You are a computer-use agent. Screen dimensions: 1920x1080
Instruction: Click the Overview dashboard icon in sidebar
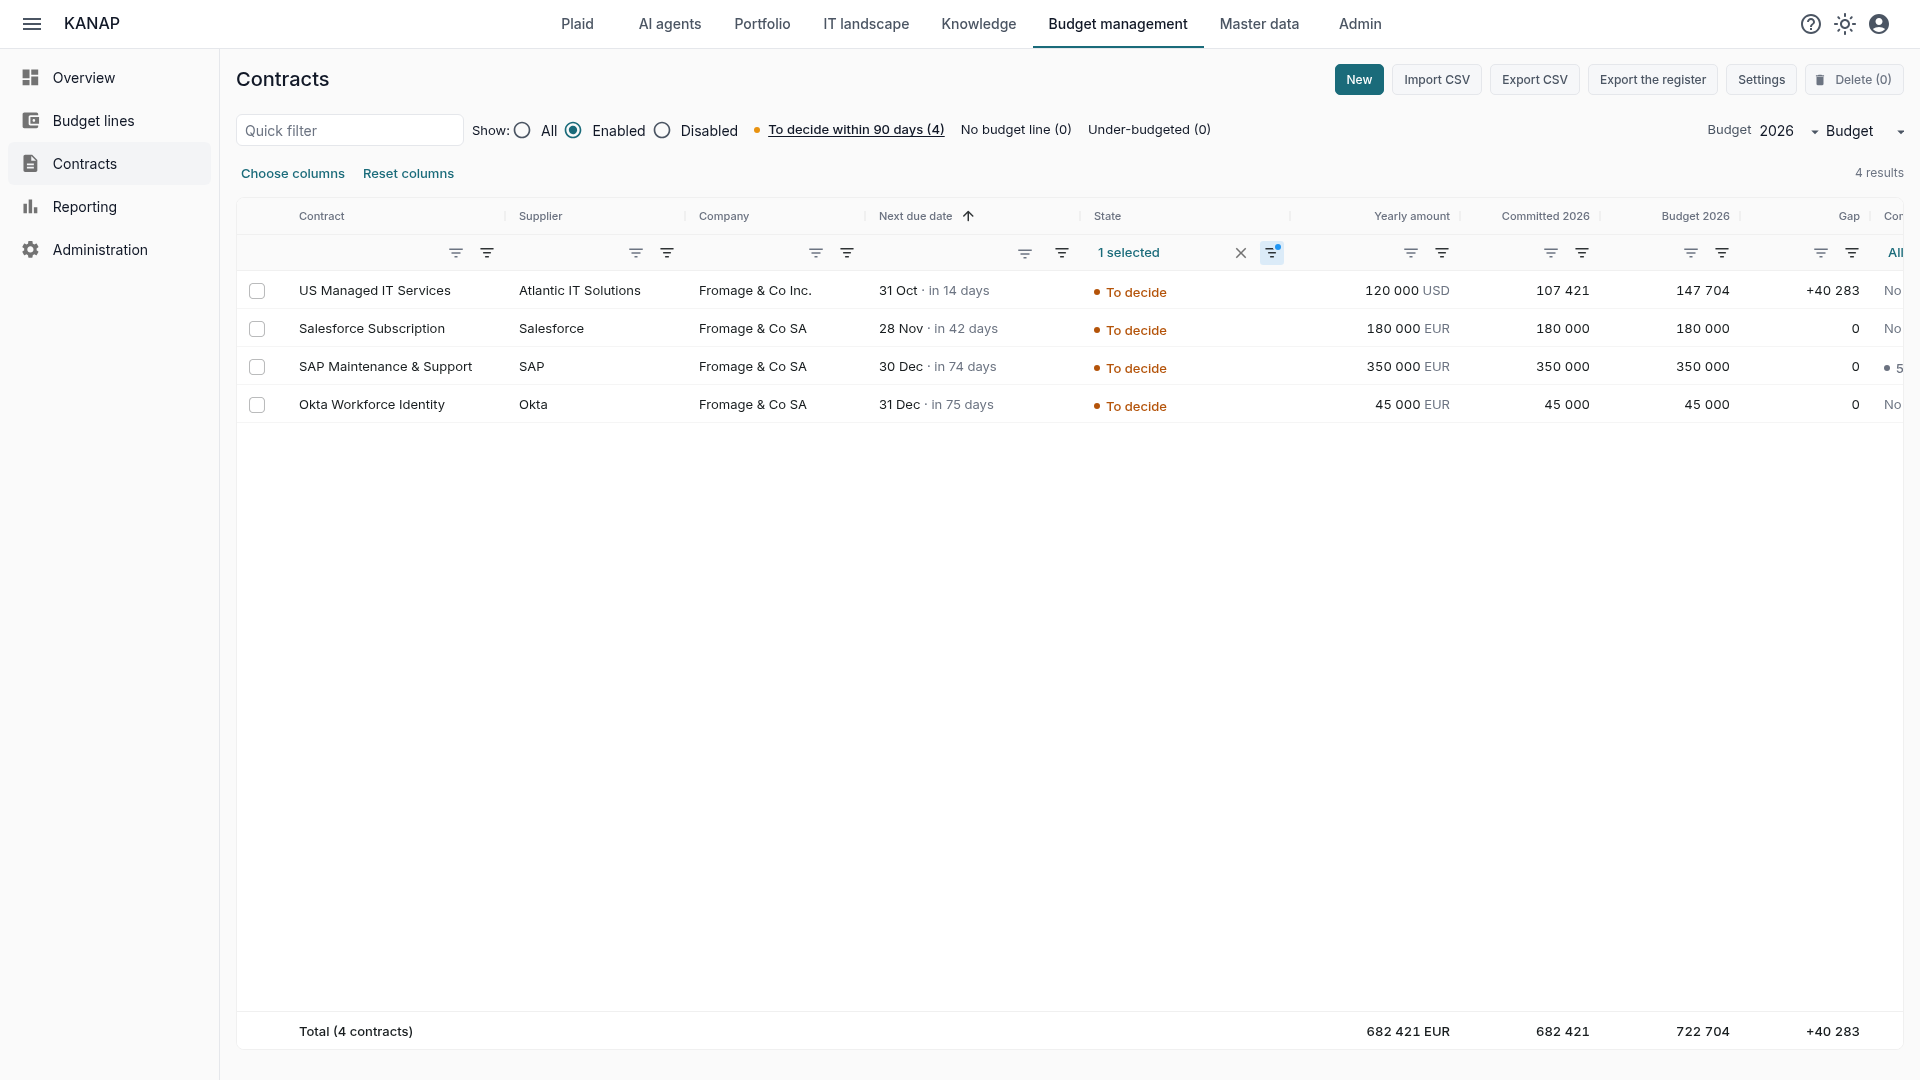[31, 78]
